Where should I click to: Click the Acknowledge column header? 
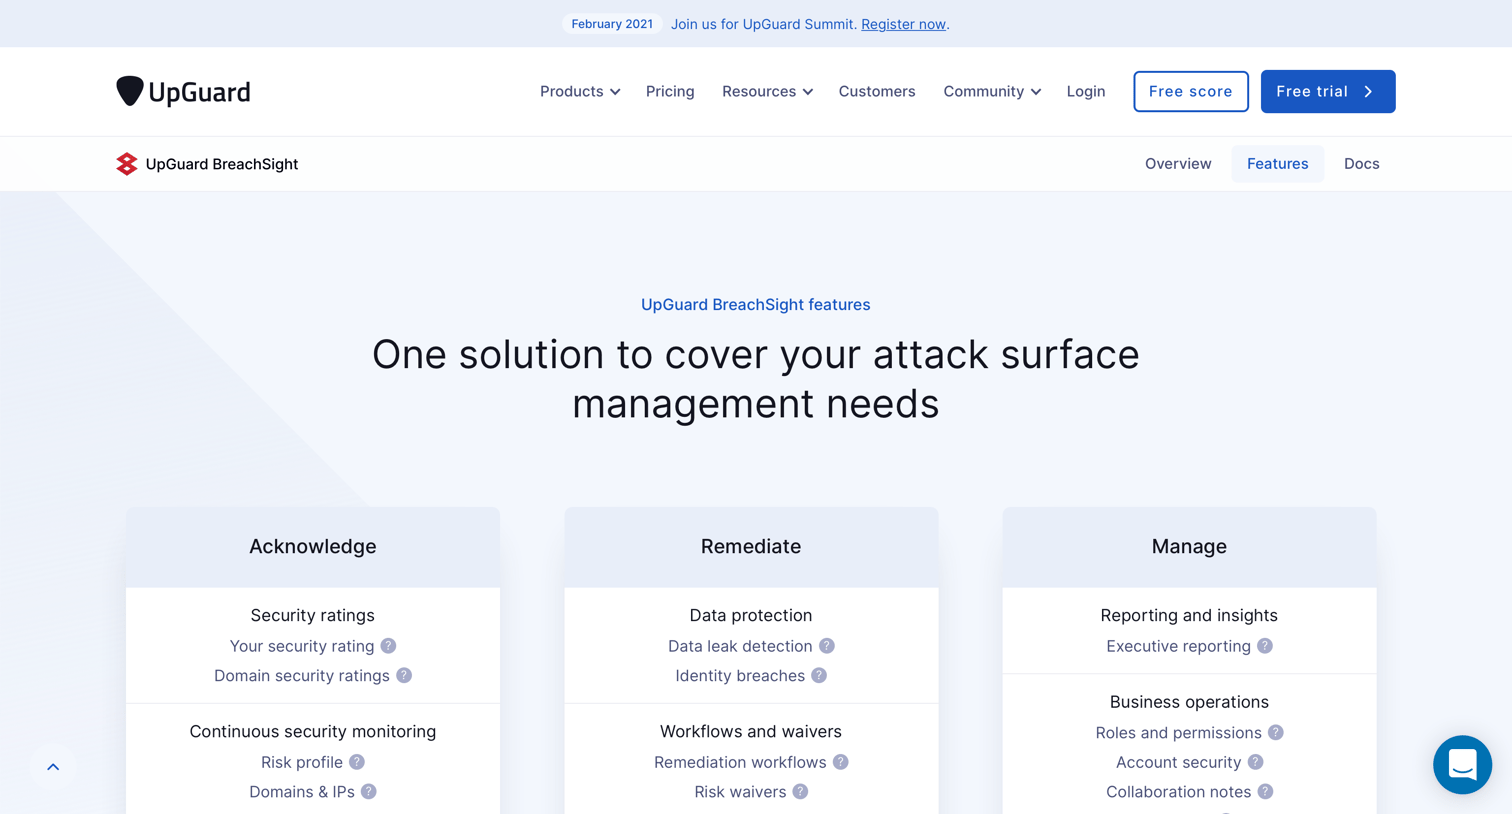click(x=313, y=546)
